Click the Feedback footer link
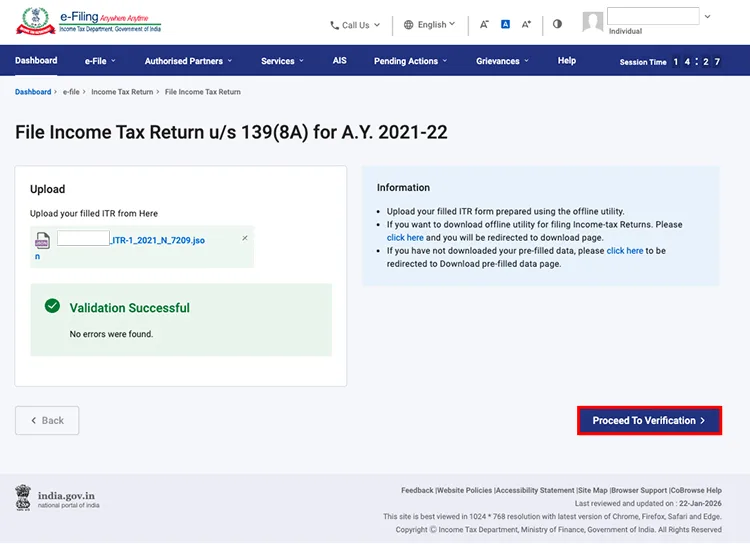 coord(417,490)
